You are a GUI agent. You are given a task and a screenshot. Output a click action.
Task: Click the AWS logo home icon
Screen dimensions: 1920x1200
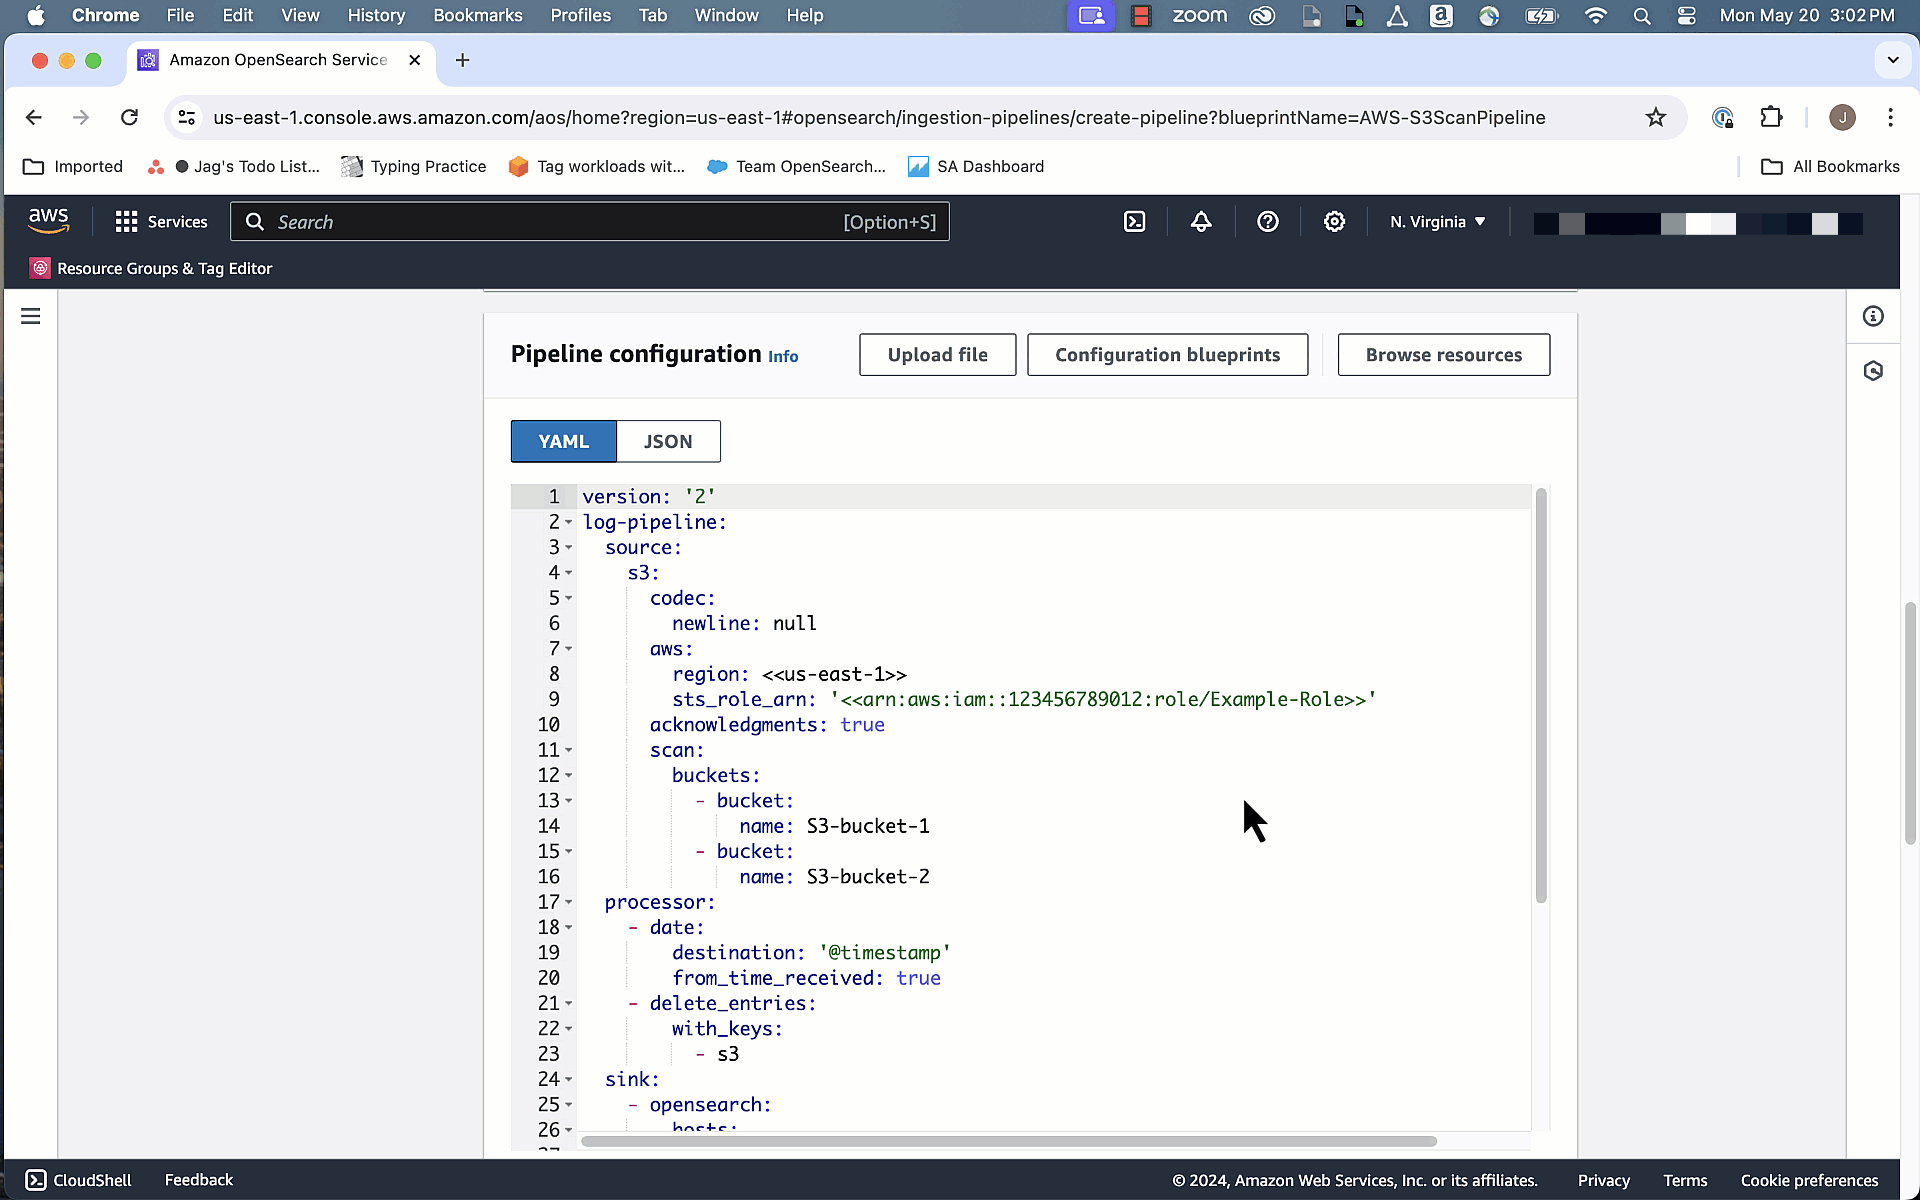point(48,221)
